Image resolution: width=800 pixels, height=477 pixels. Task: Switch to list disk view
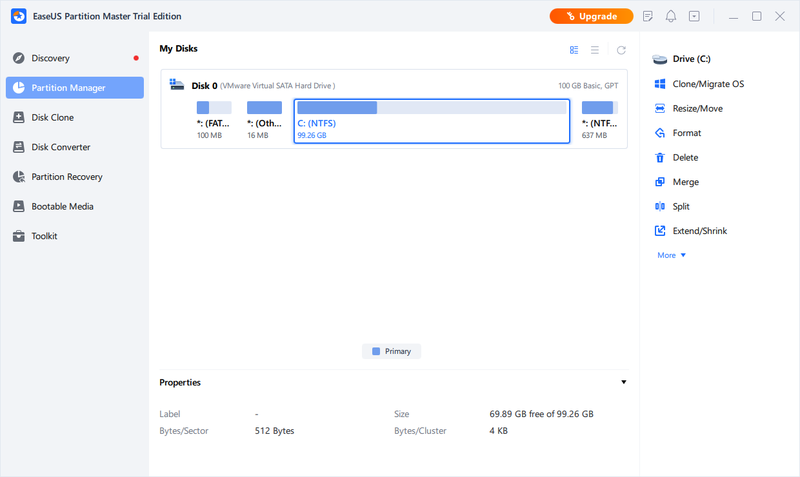[x=595, y=49]
